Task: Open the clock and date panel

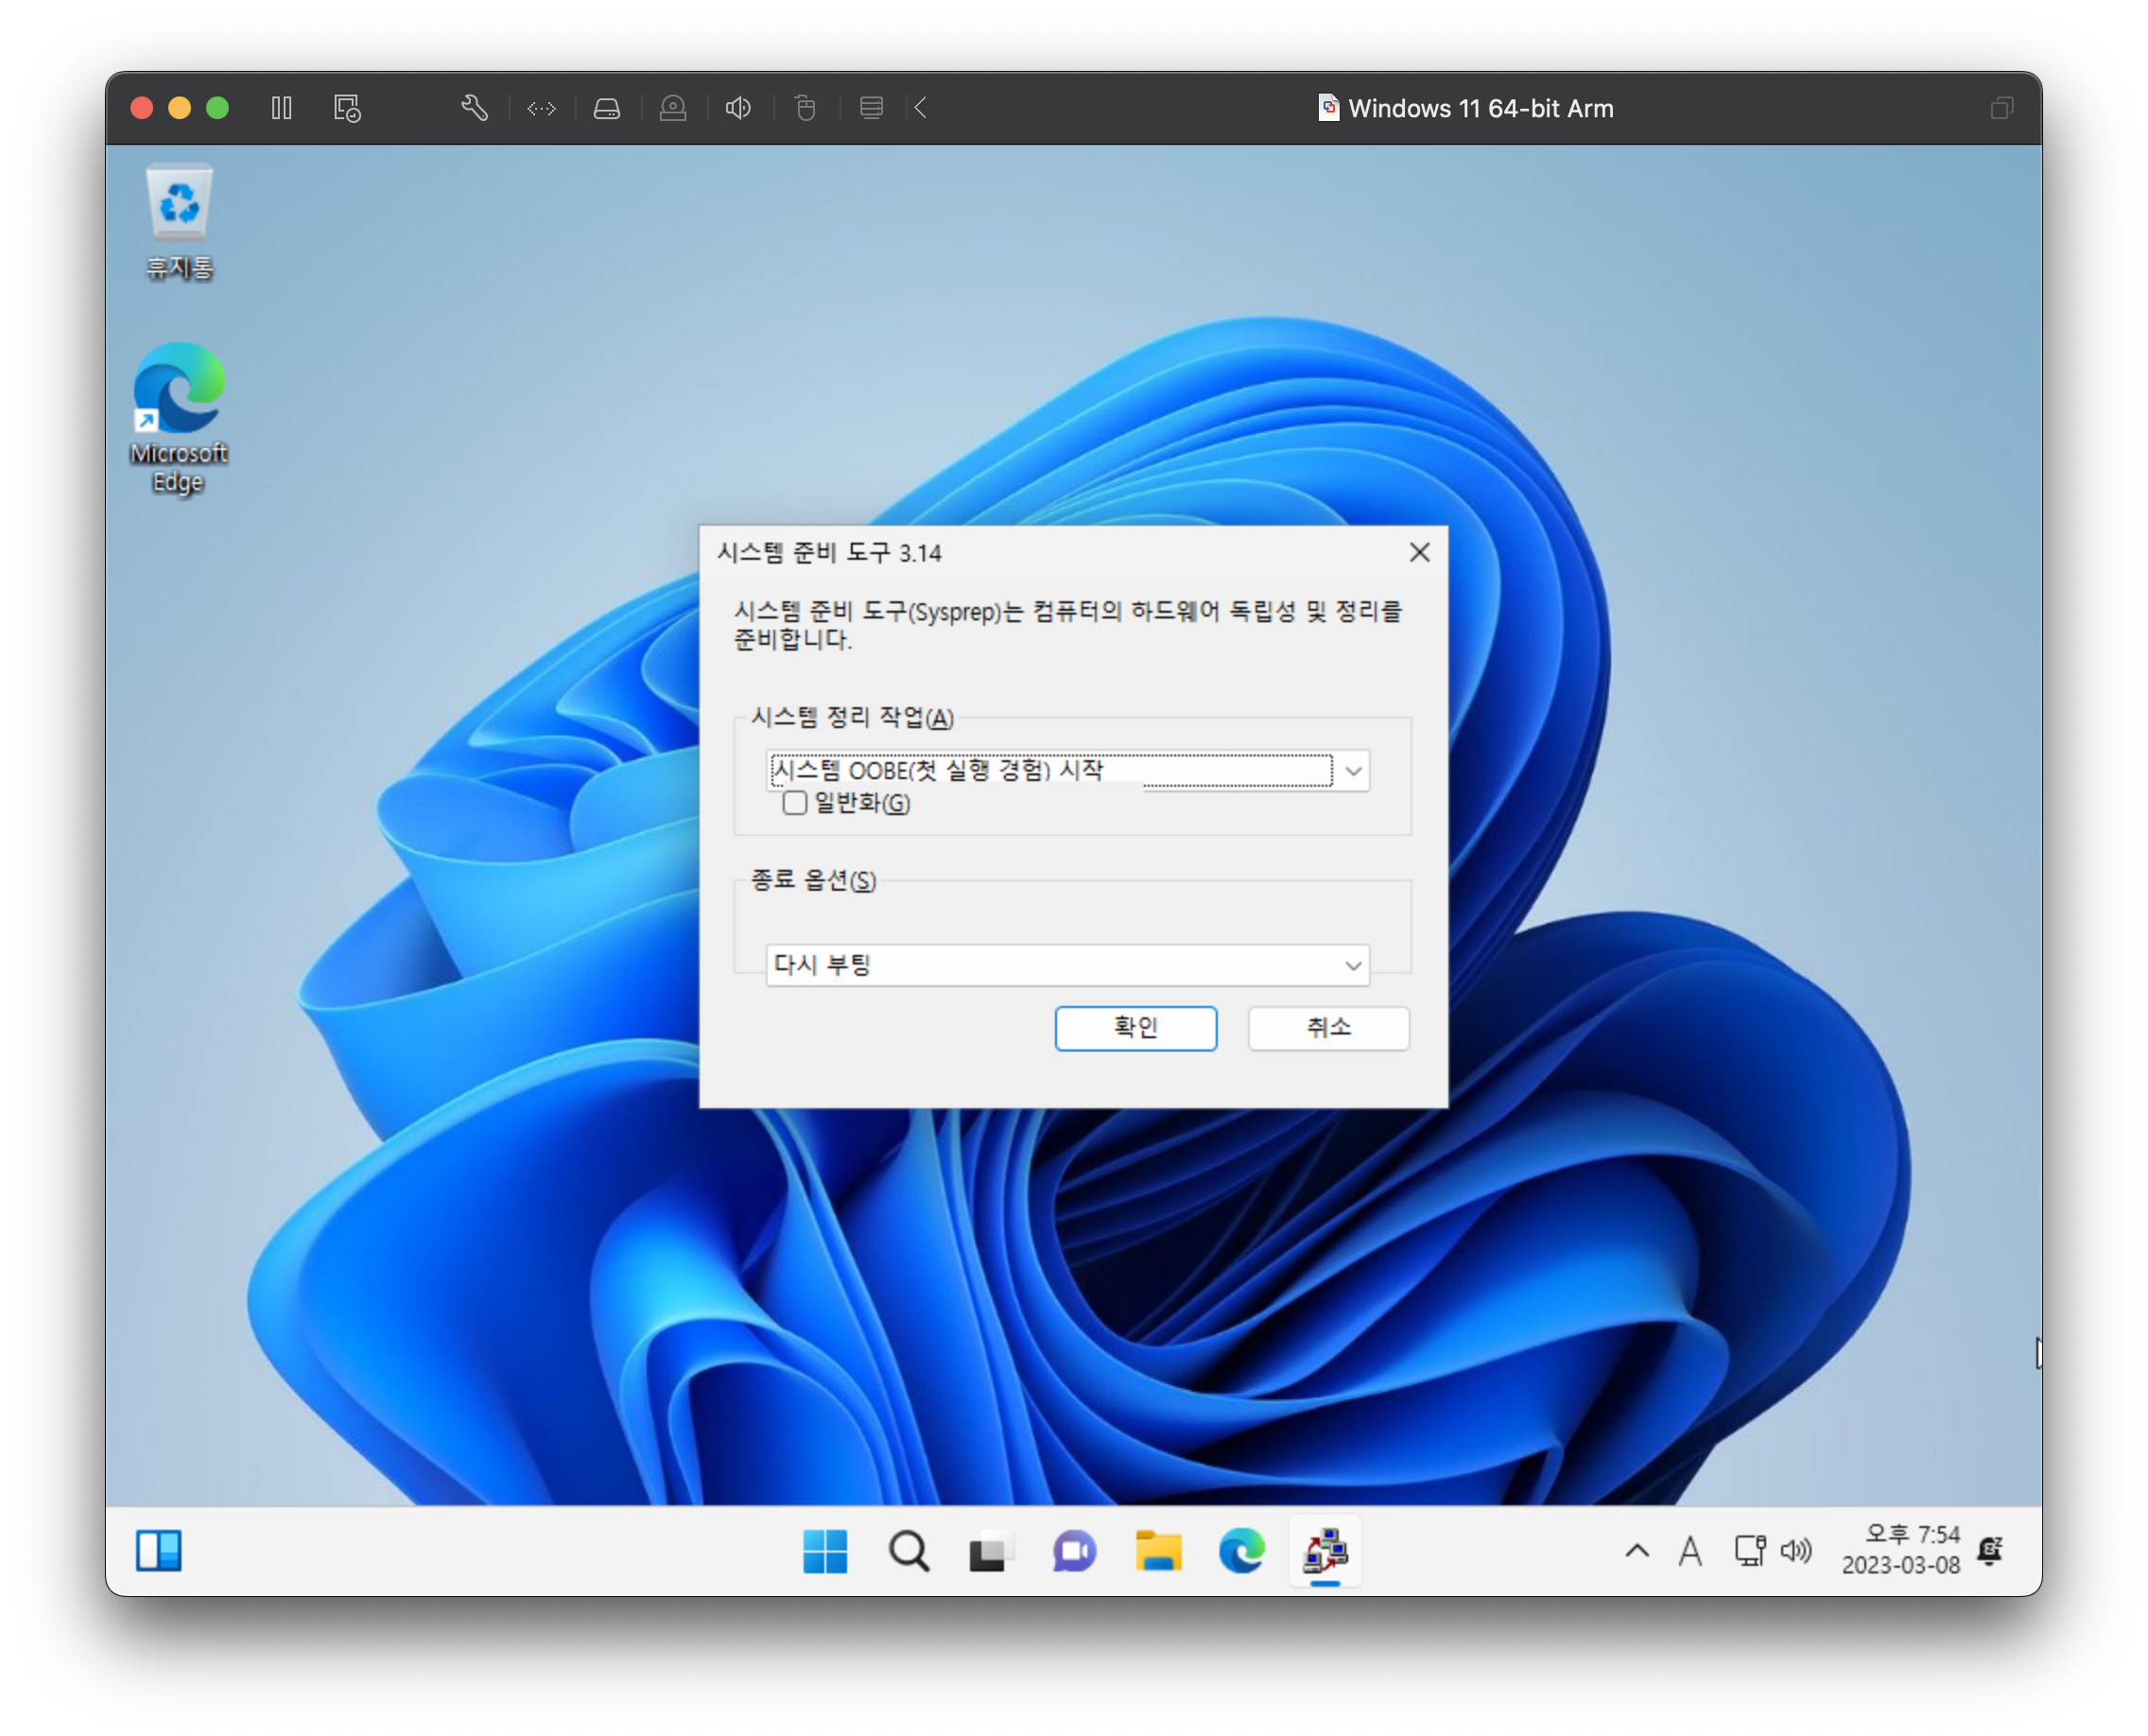Action: coord(1901,1550)
